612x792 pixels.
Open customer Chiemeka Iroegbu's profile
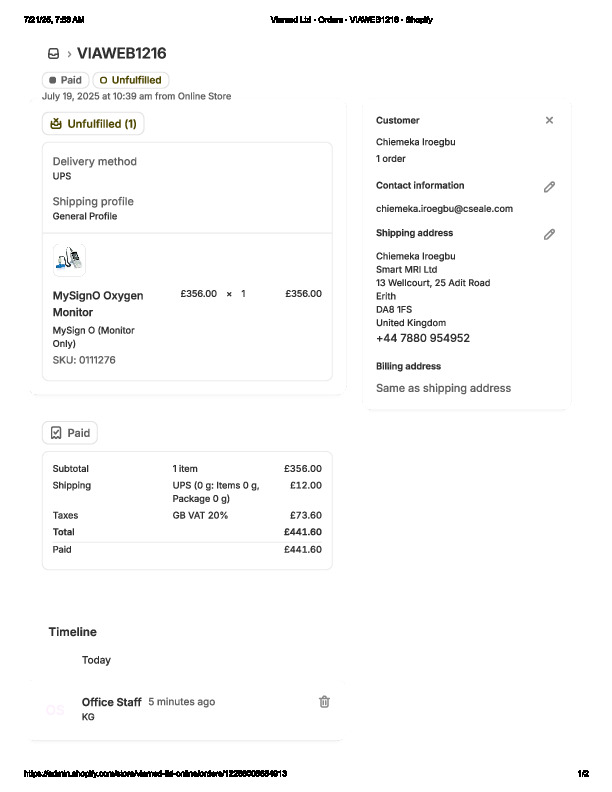pos(415,143)
